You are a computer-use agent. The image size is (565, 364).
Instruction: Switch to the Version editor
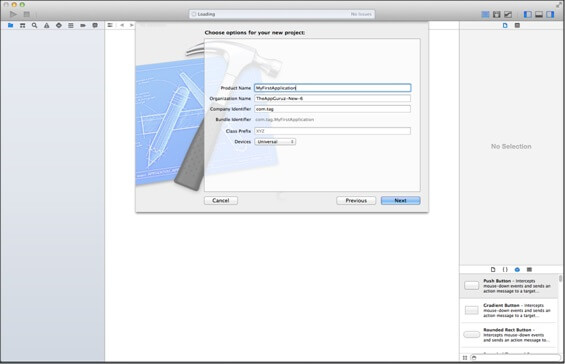coord(508,14)
